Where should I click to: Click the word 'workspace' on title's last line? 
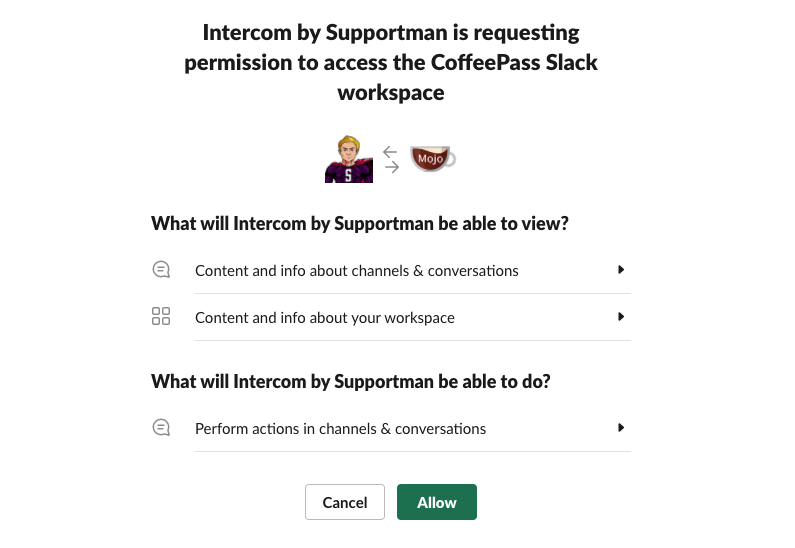coord(391,93)
